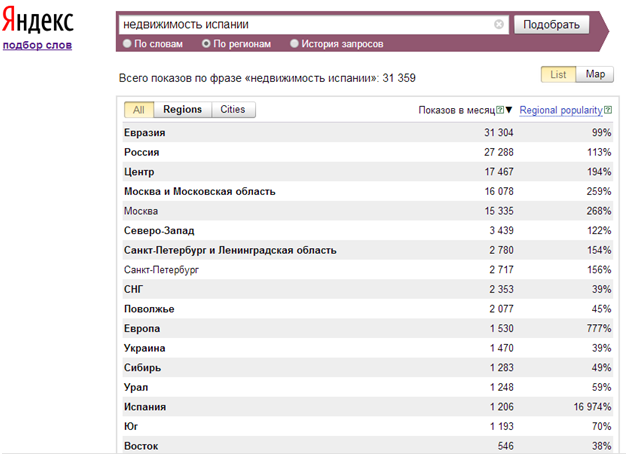The image size is (628, 456).
Task: Click the 777% popularity value
Action: (x=599, y=329)
